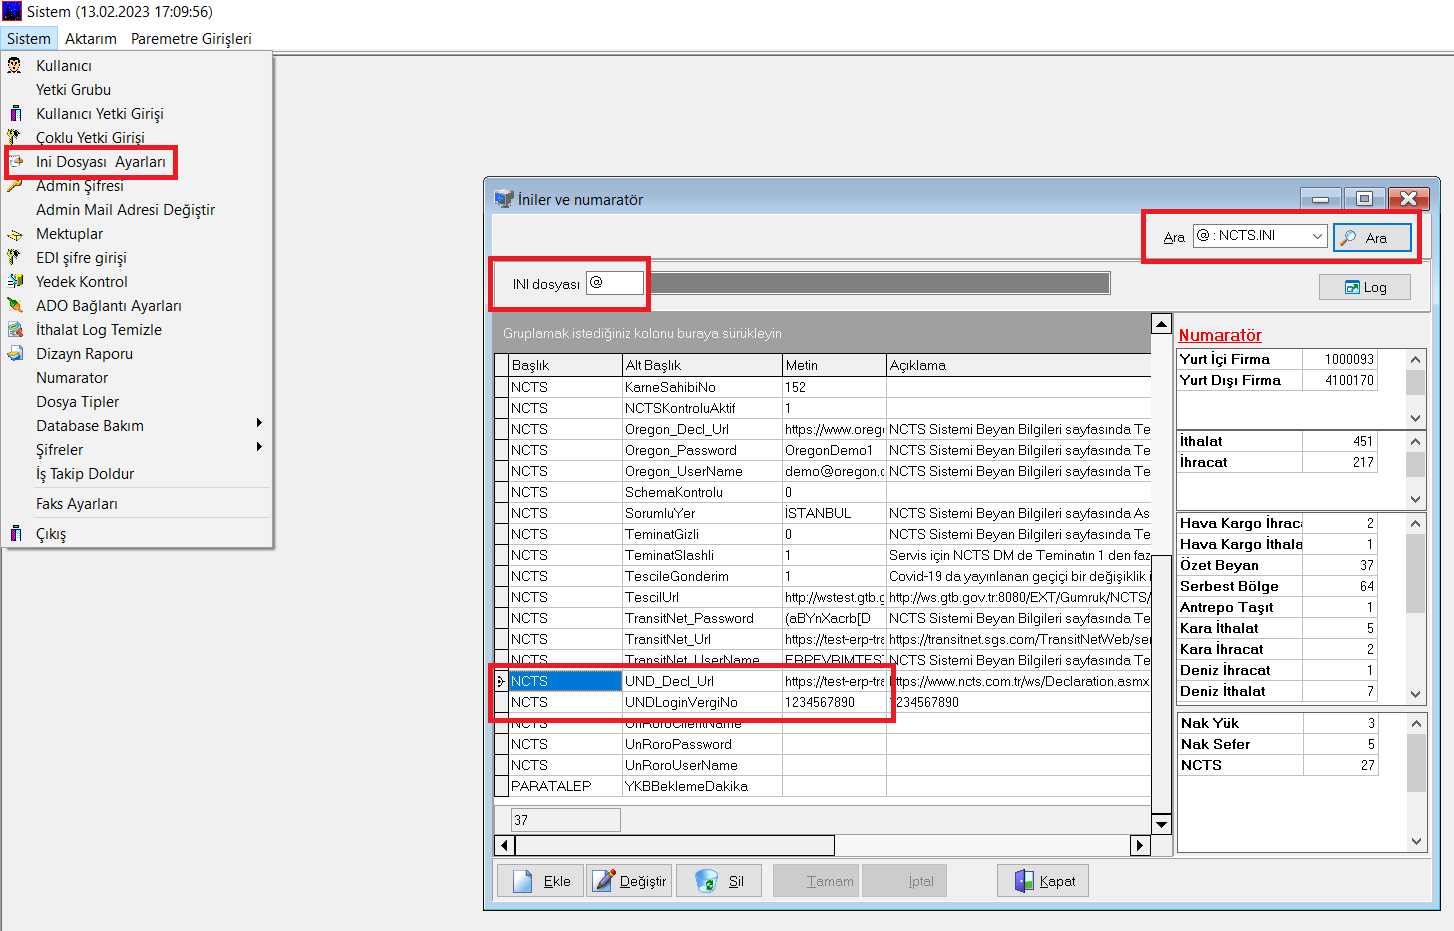
Task: Select the UNDLoginVergiNo grid row
Action: click(680, 703)
